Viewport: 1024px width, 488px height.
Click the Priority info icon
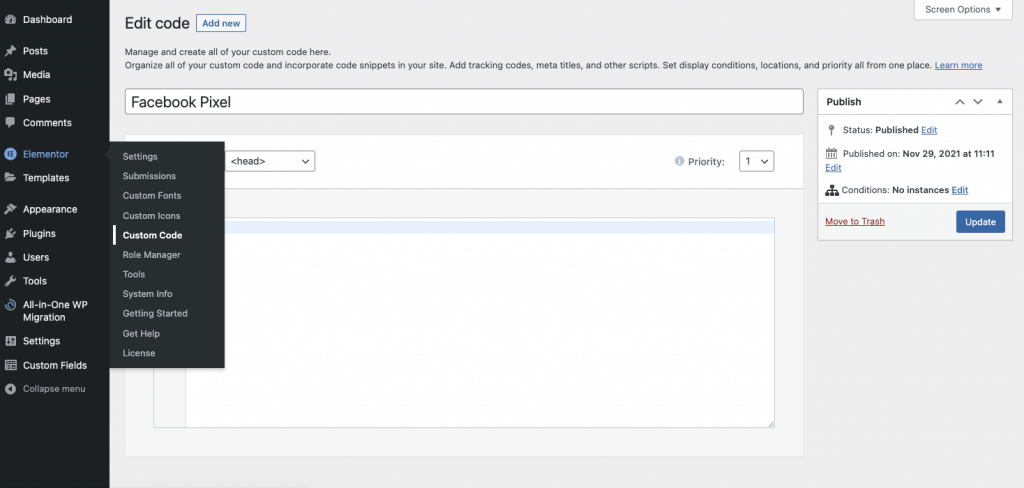[x=680, y=161]
